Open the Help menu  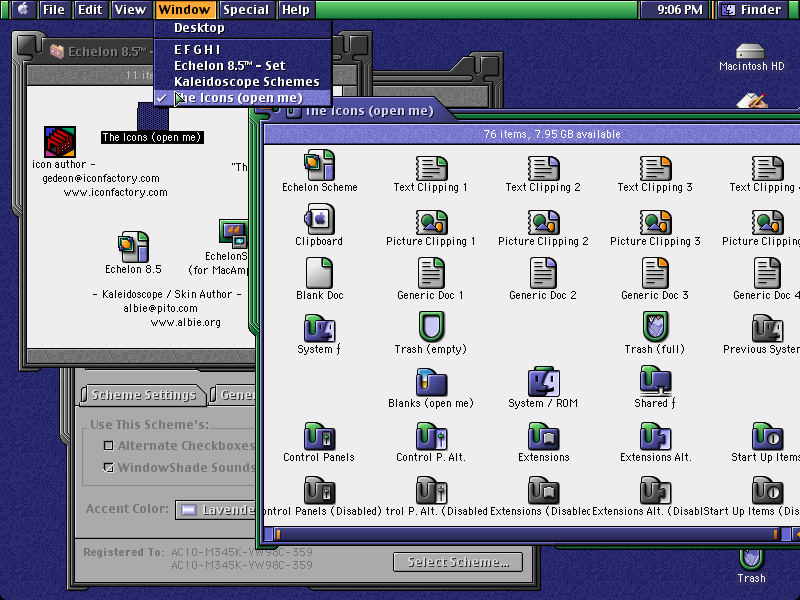(x=295, y=9)
